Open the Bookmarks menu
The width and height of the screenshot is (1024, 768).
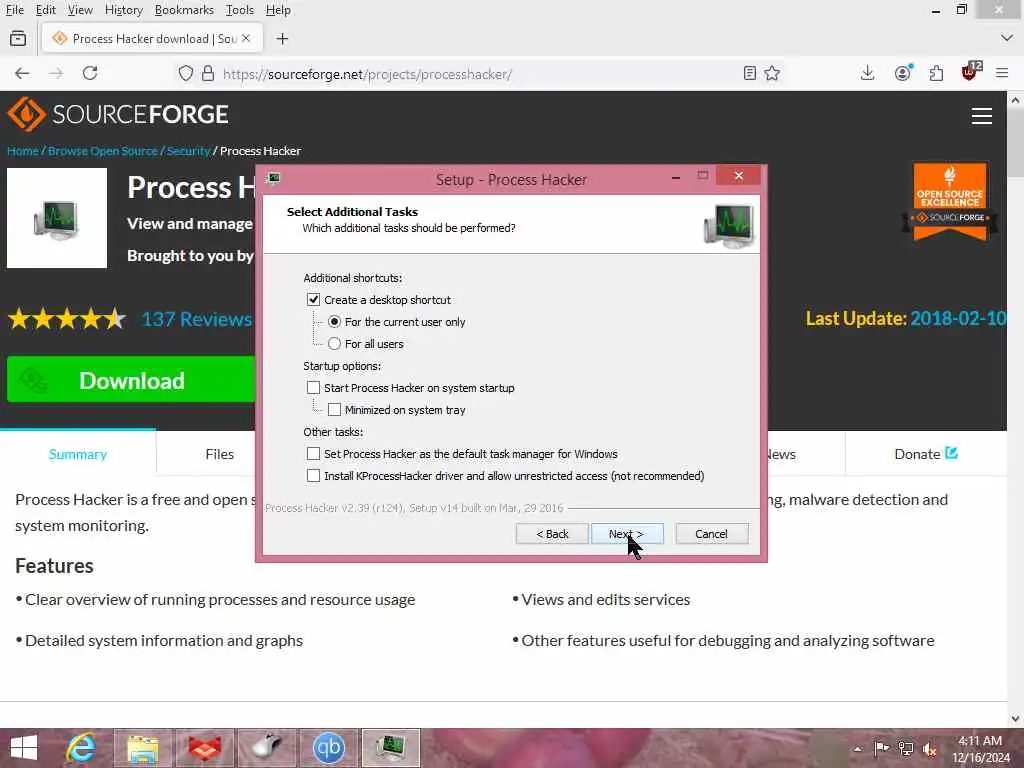[184, 10]
